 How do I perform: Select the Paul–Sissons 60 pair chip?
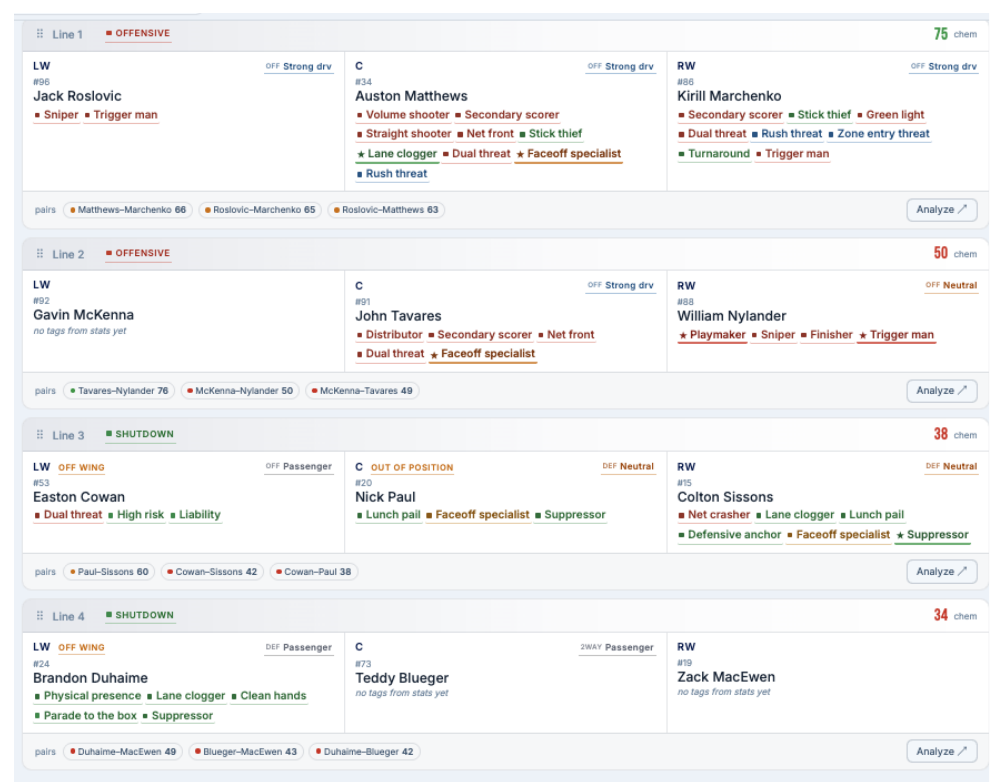pyautogui.click(x=109, y=571)
